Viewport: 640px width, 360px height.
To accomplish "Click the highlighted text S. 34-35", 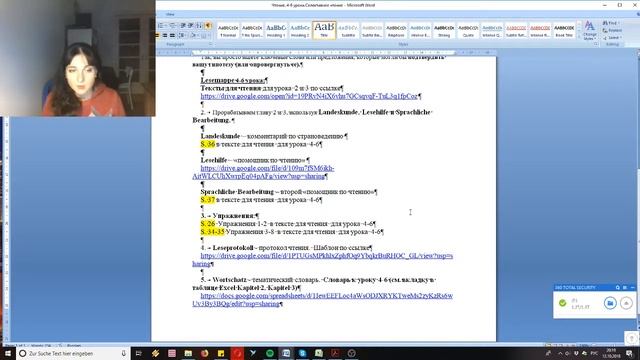I will (x=212, y=232).
